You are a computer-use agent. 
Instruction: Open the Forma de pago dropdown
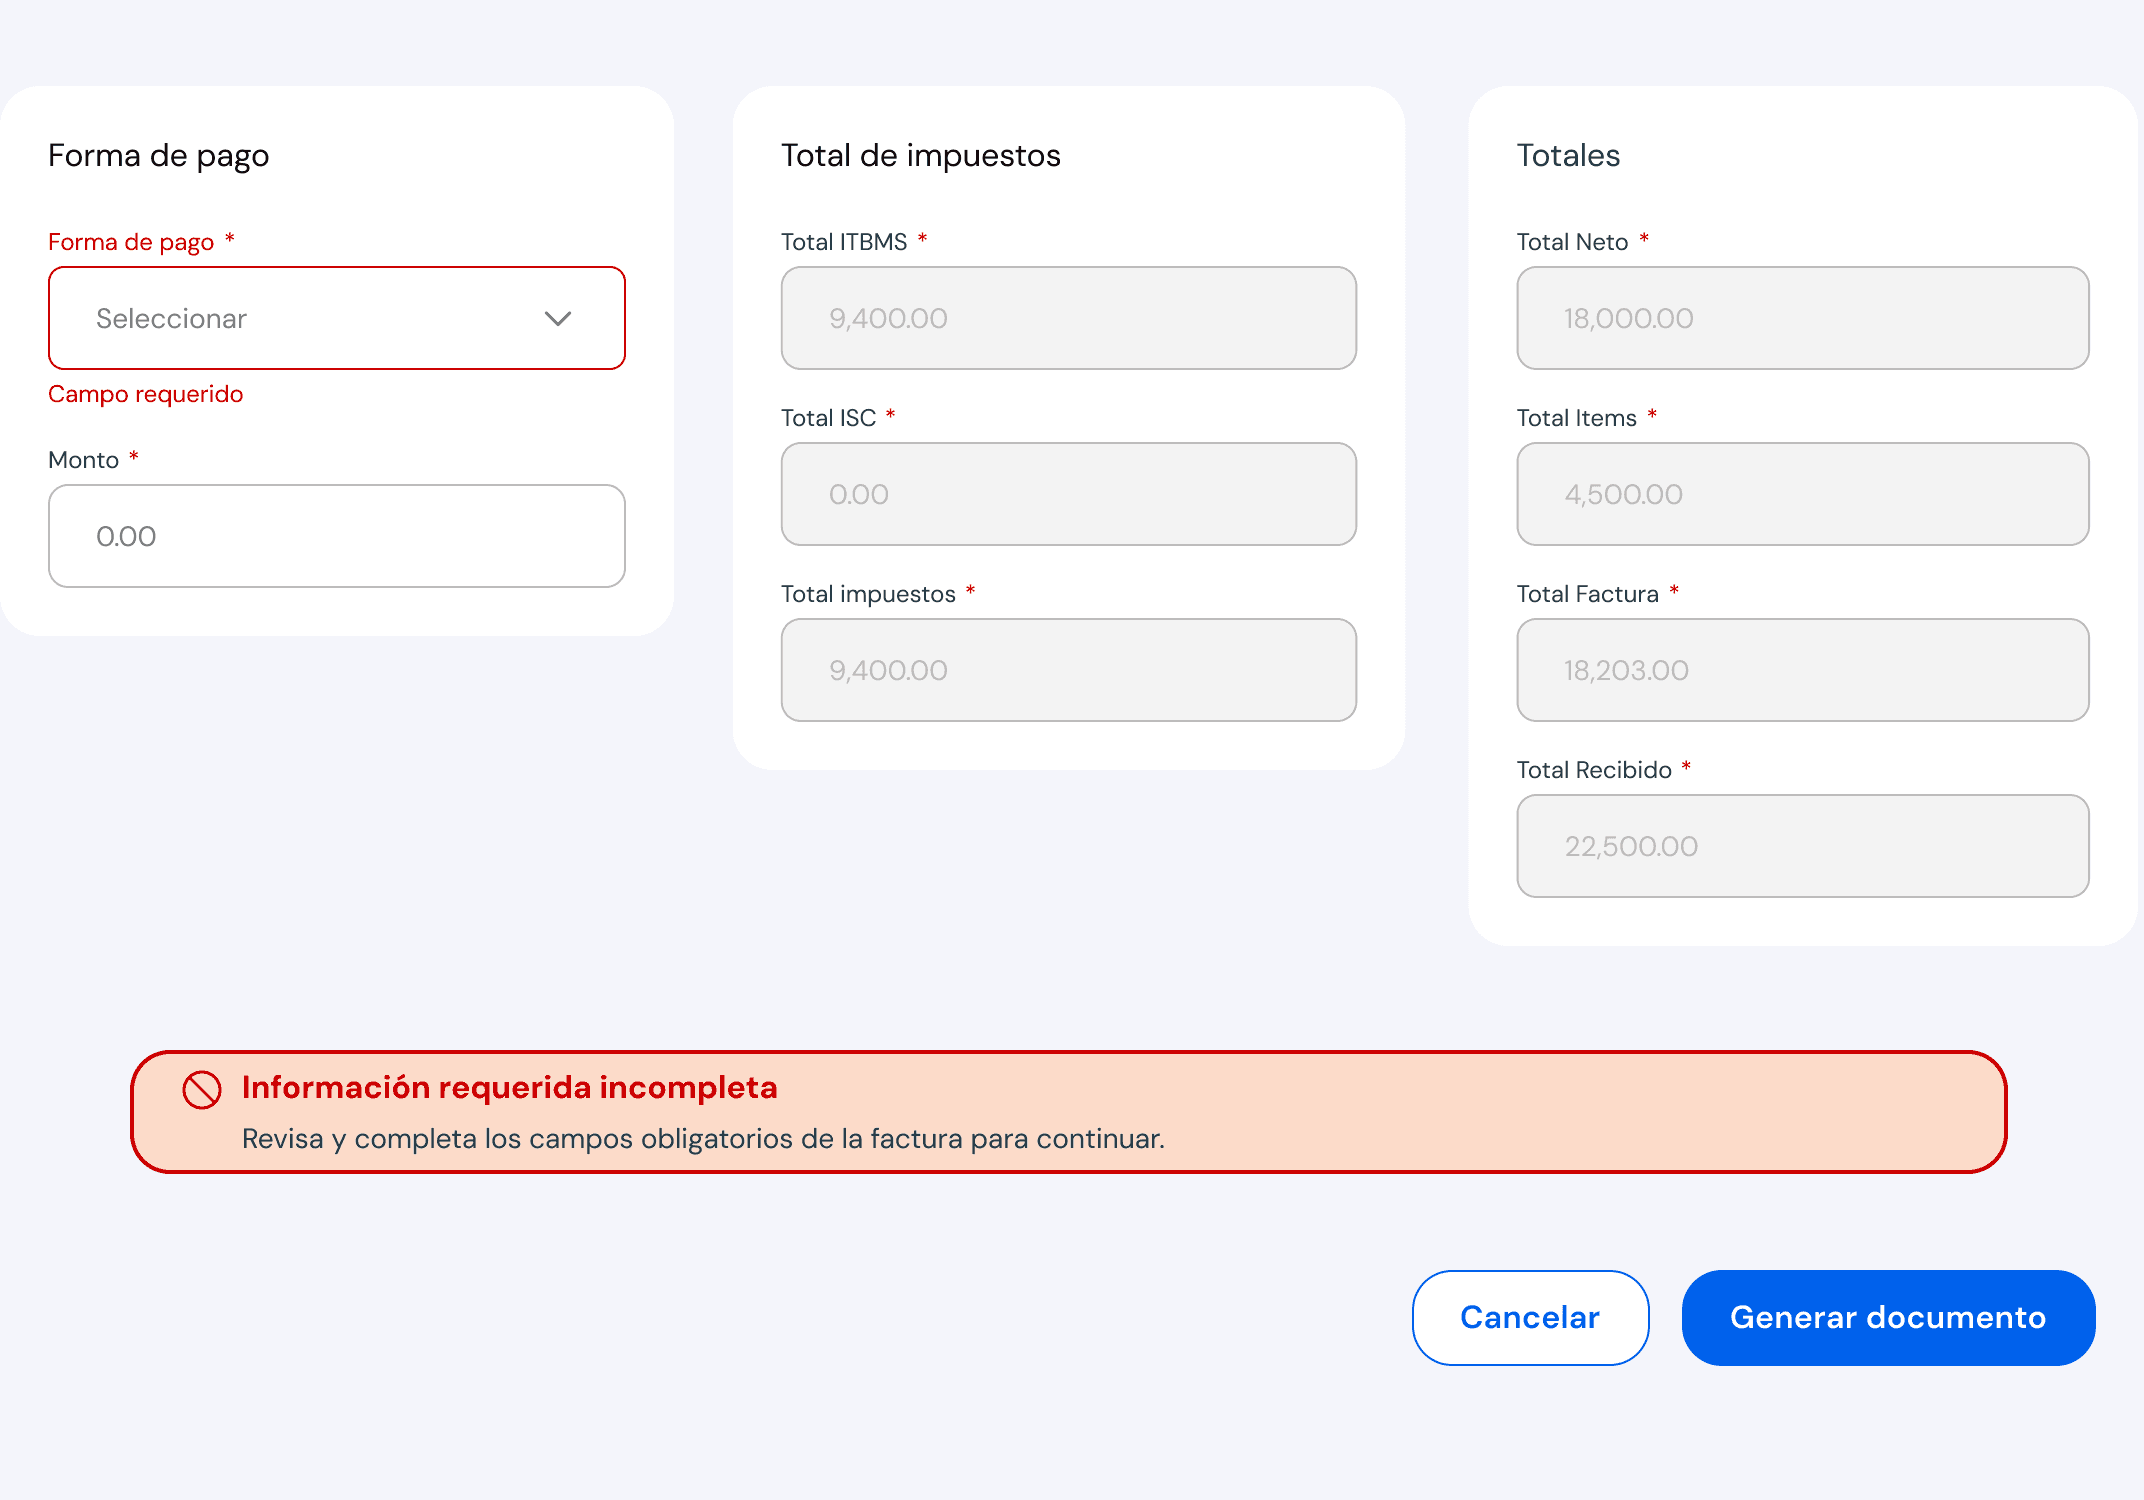click(x=337, y=318)
